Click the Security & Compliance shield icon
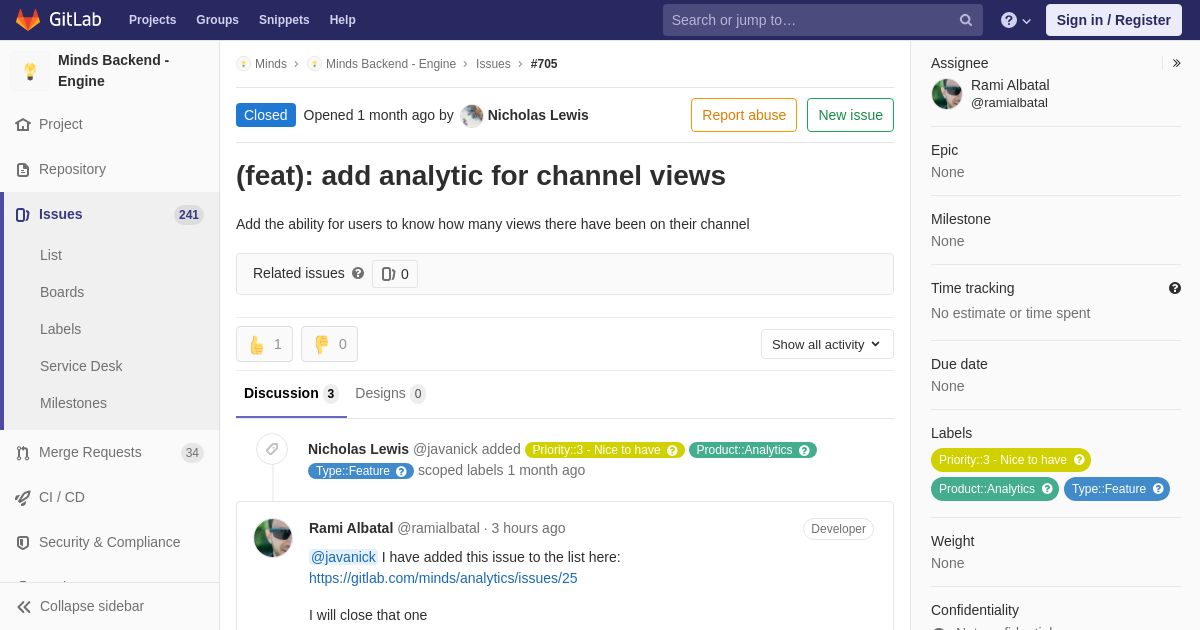Viewport: 1200px width, 630px height. click(x=23, y=543)
